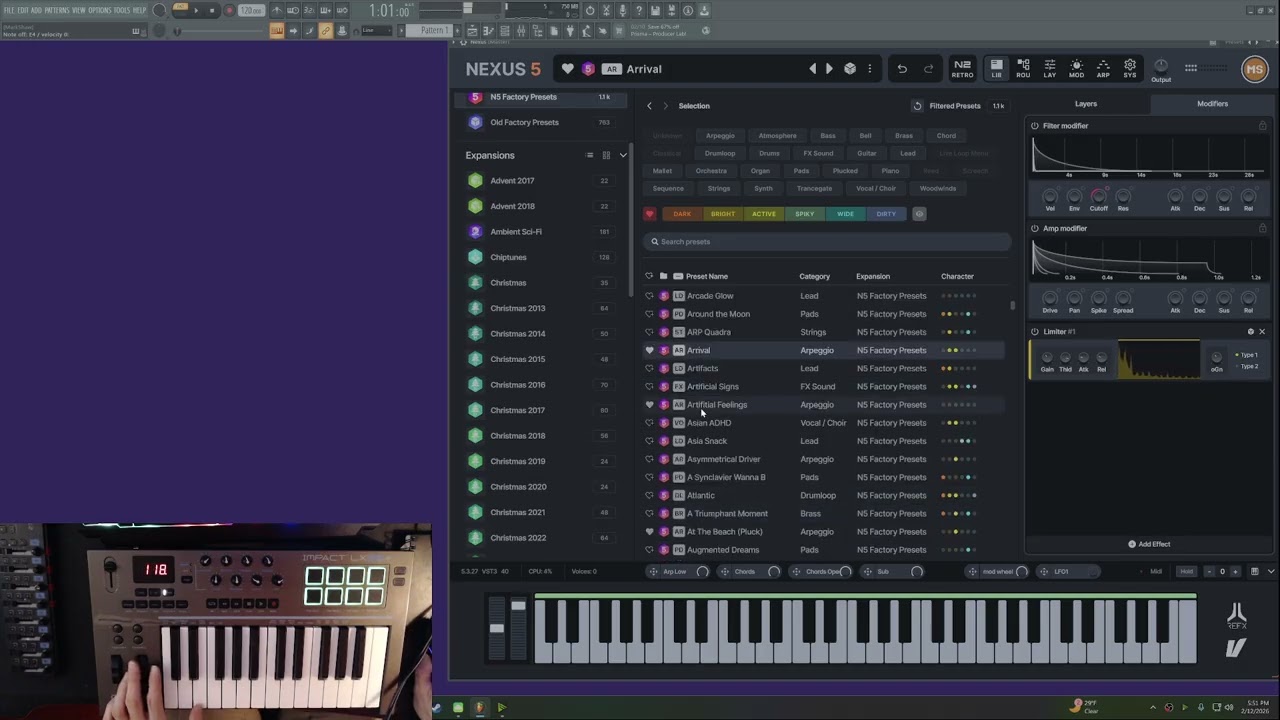Open the SYS system settings view
This screenshot has height=720, width=1280.
click(1130, 68)
